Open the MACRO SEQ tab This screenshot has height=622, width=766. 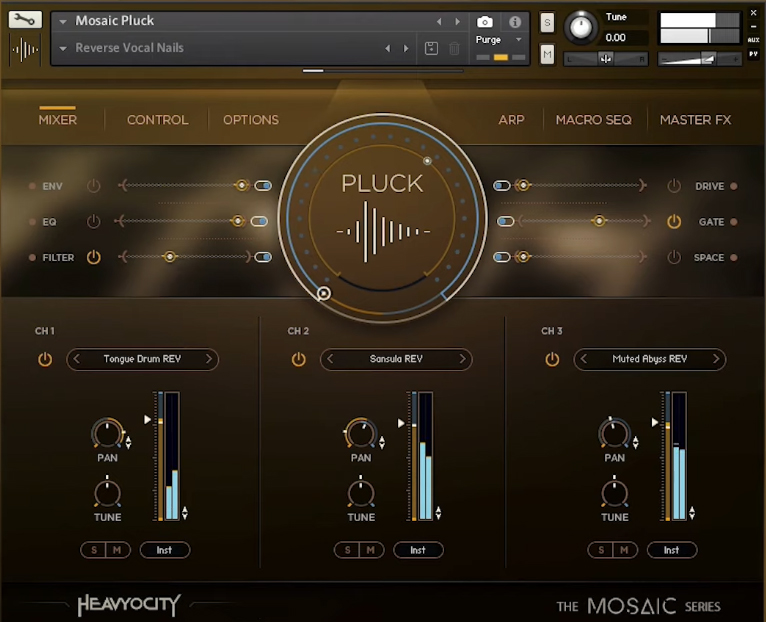click(x=594, y=120)
